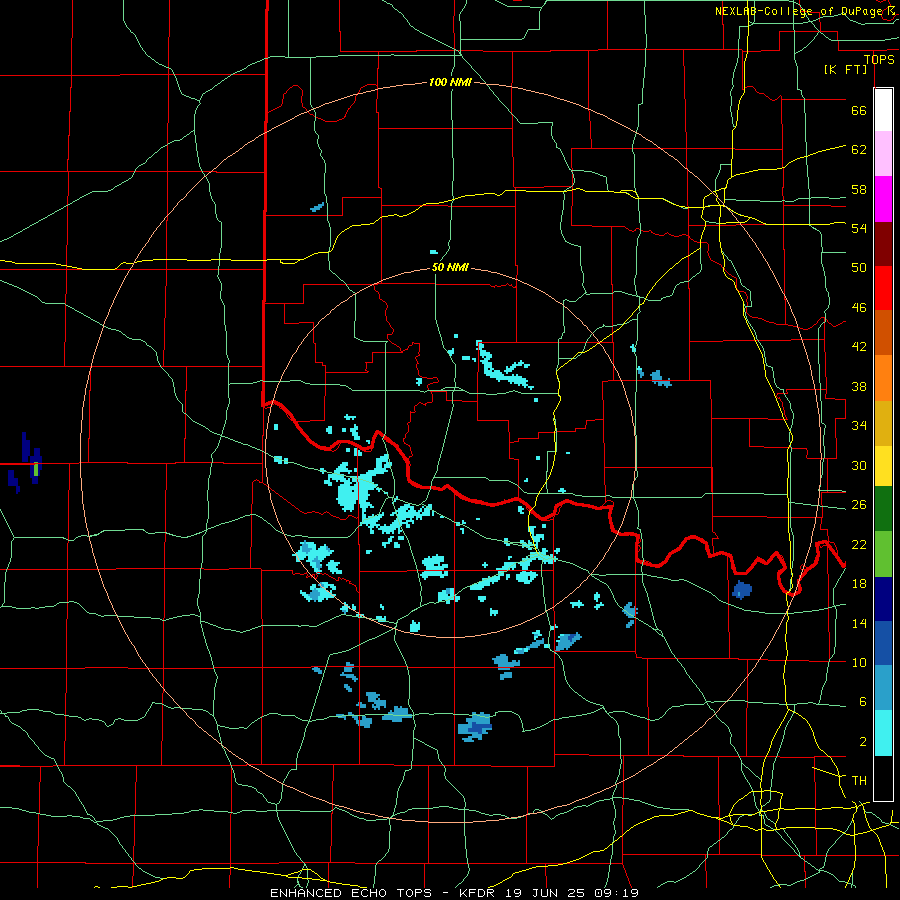Click the KFDR radar station identifier
Screen dimensions: 900x900
point(476,893)
